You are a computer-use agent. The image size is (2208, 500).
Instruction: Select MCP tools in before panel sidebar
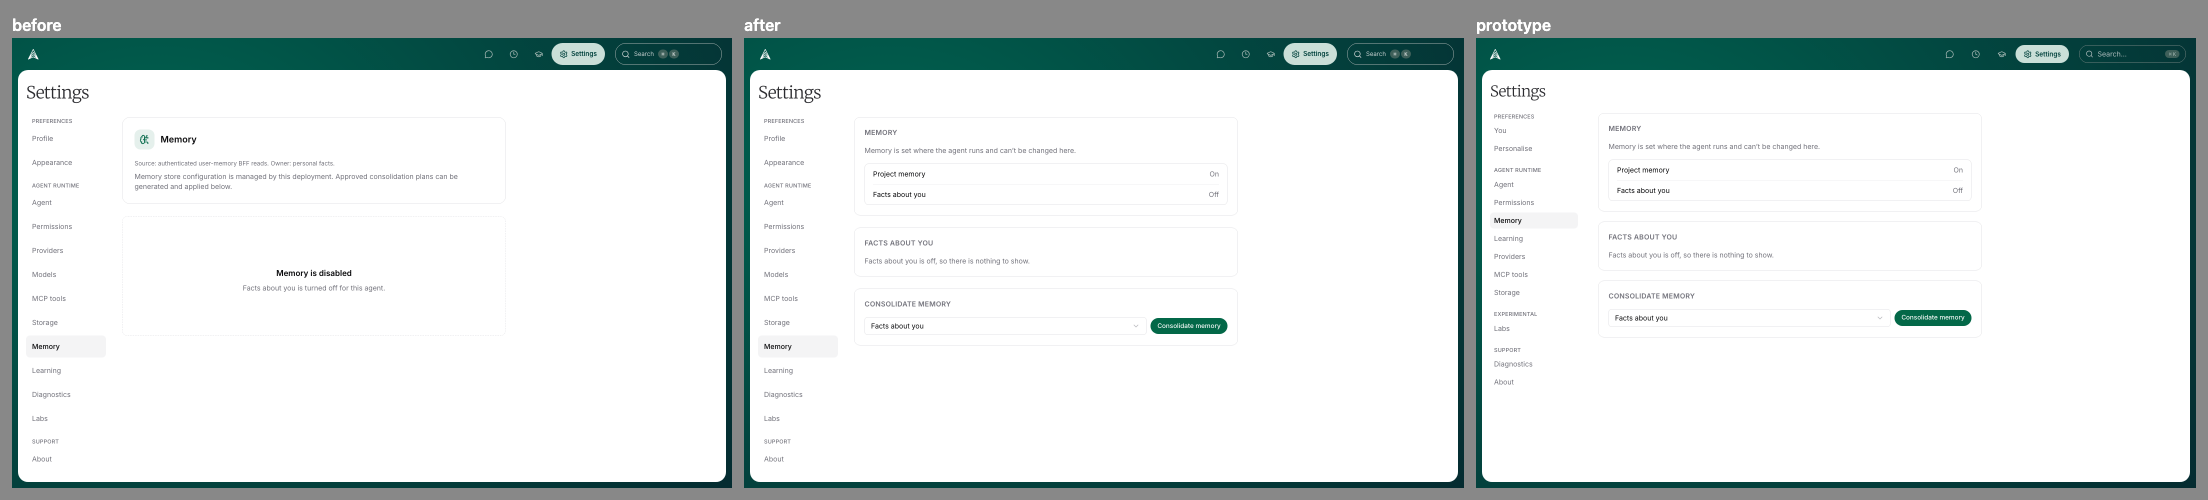(x=66, y=299)
